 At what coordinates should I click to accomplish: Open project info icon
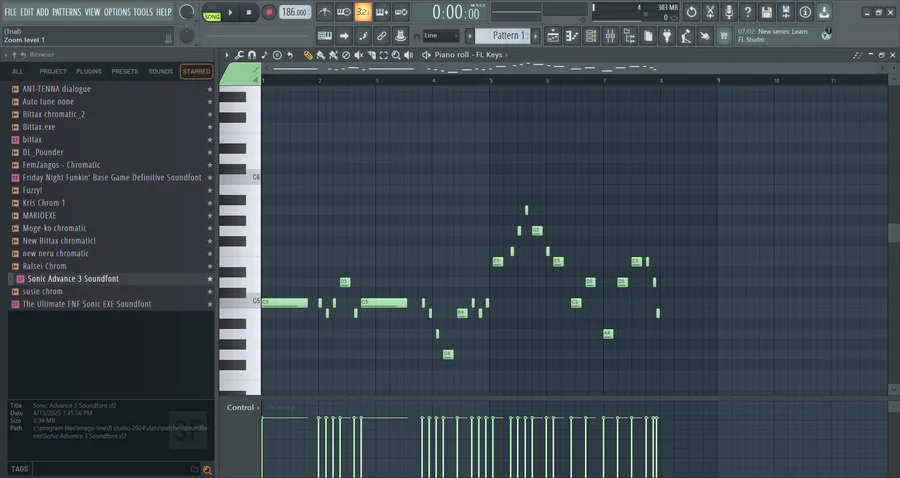pos(805,12)
